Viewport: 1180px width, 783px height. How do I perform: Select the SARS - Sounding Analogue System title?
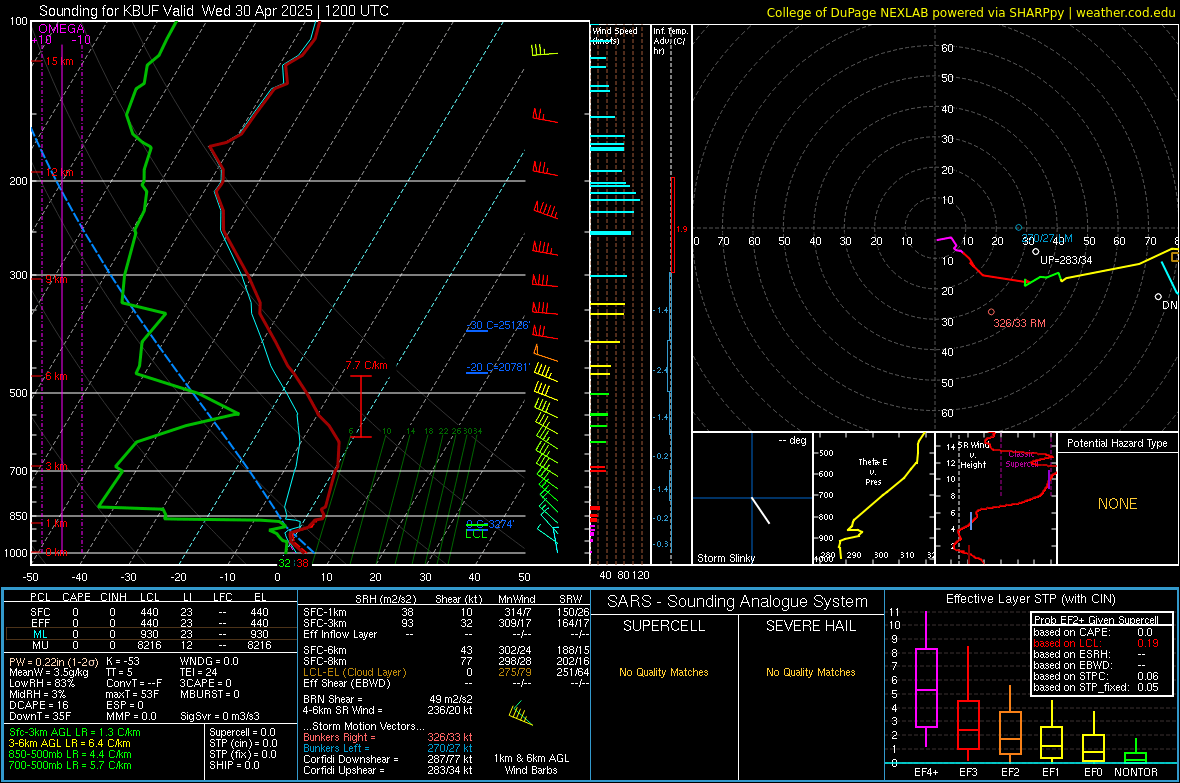(738, 602)
